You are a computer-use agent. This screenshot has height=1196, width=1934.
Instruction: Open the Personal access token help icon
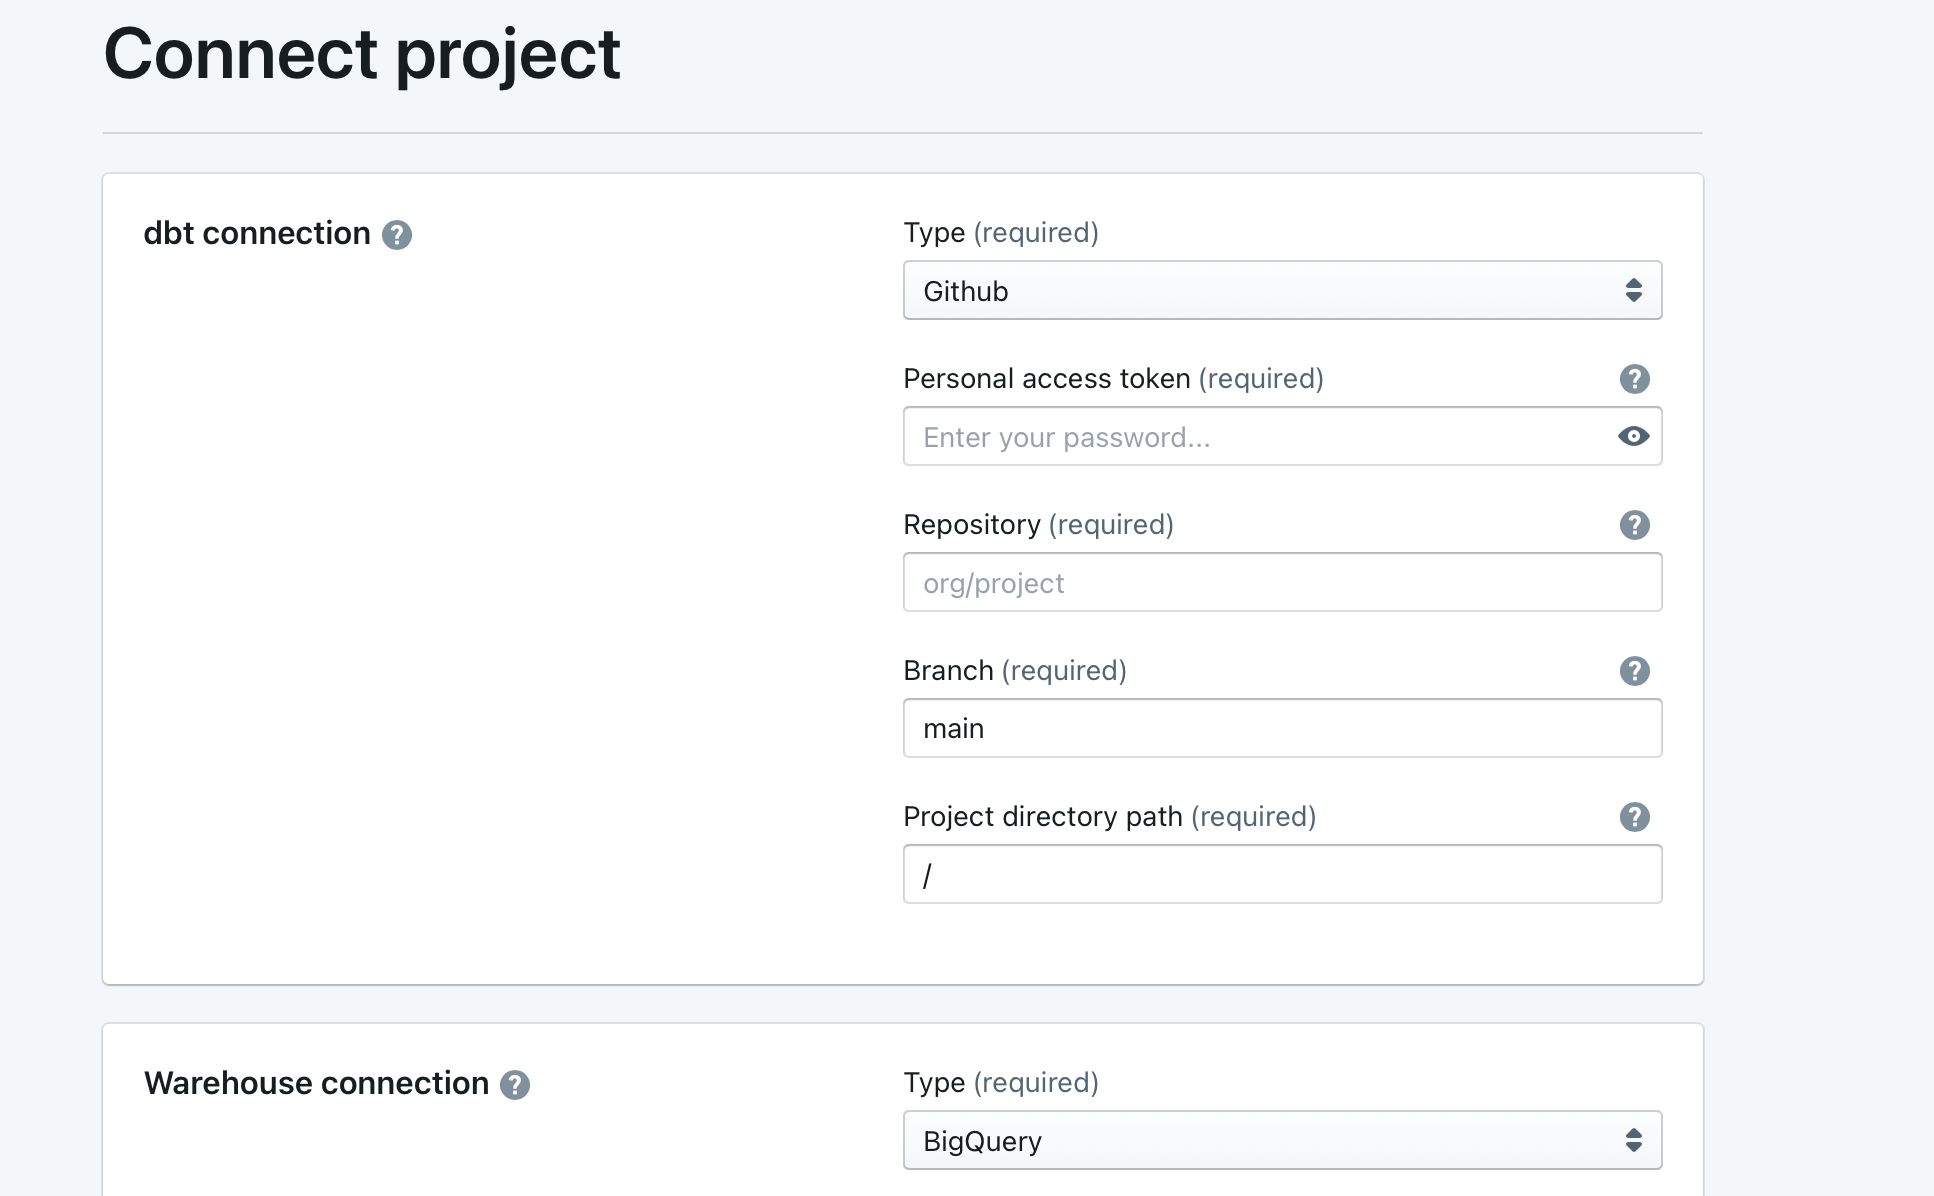click(1634, 378)
